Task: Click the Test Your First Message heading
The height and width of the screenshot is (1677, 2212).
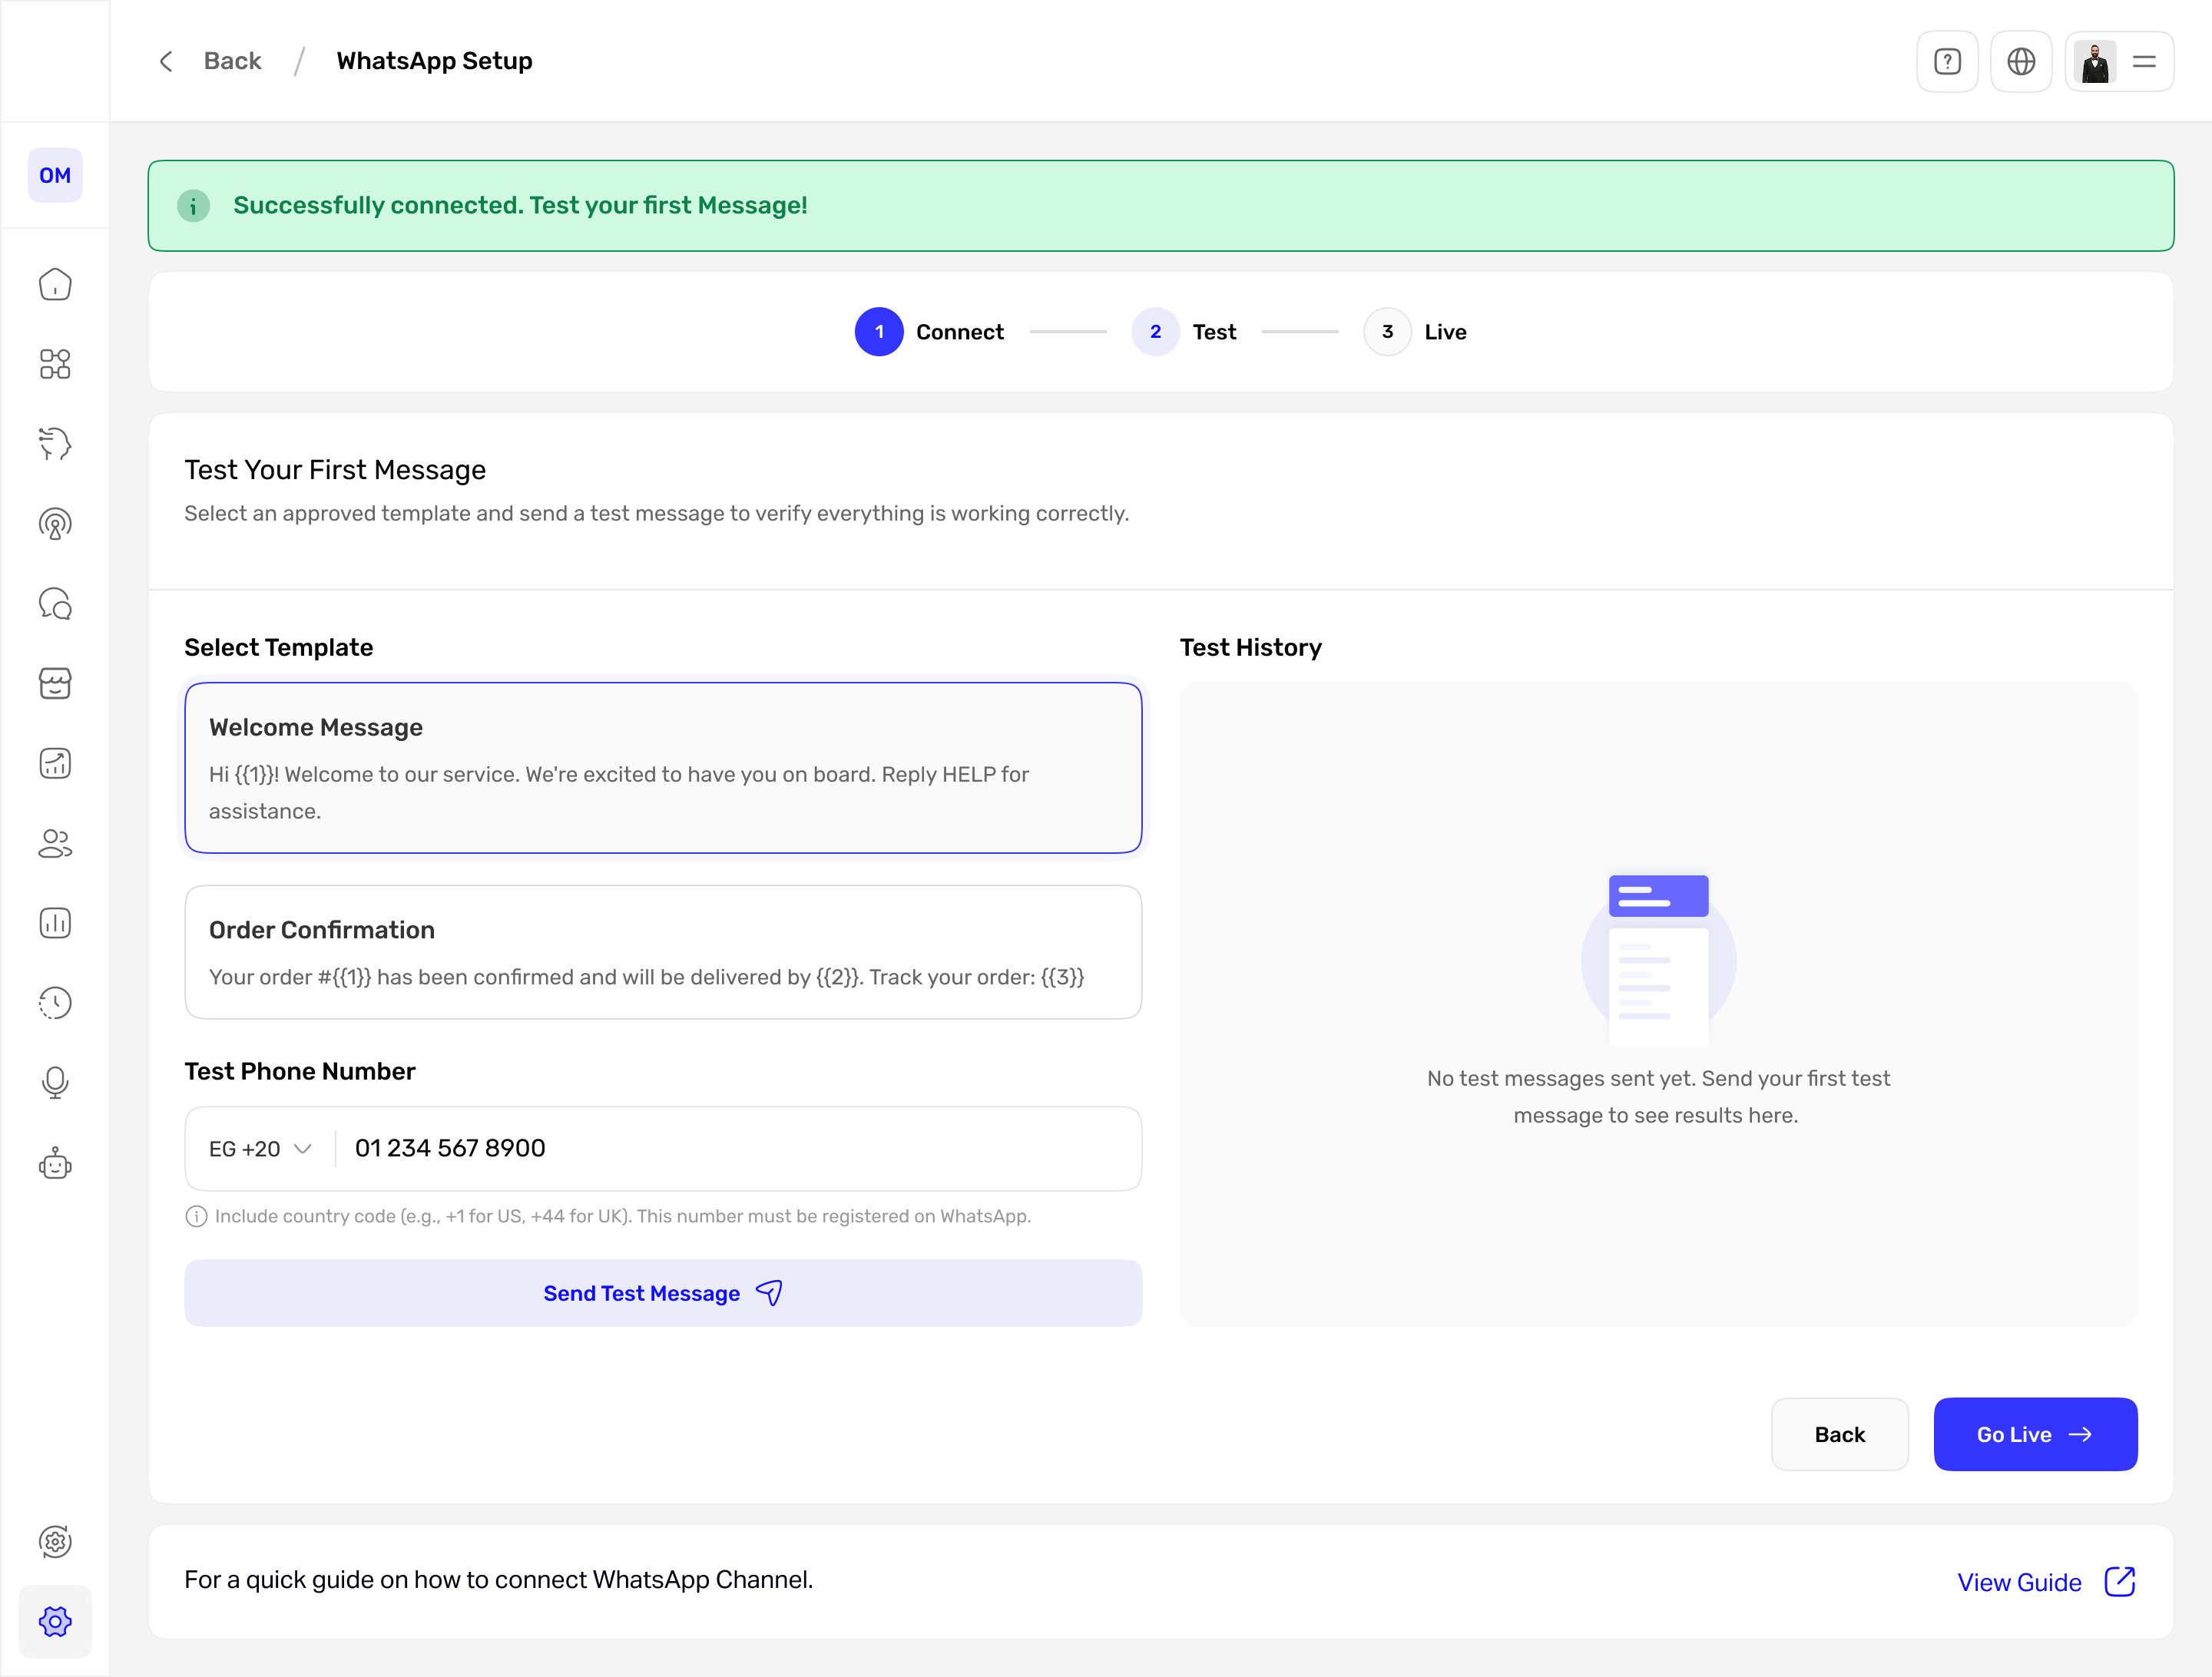Action: 335,470
